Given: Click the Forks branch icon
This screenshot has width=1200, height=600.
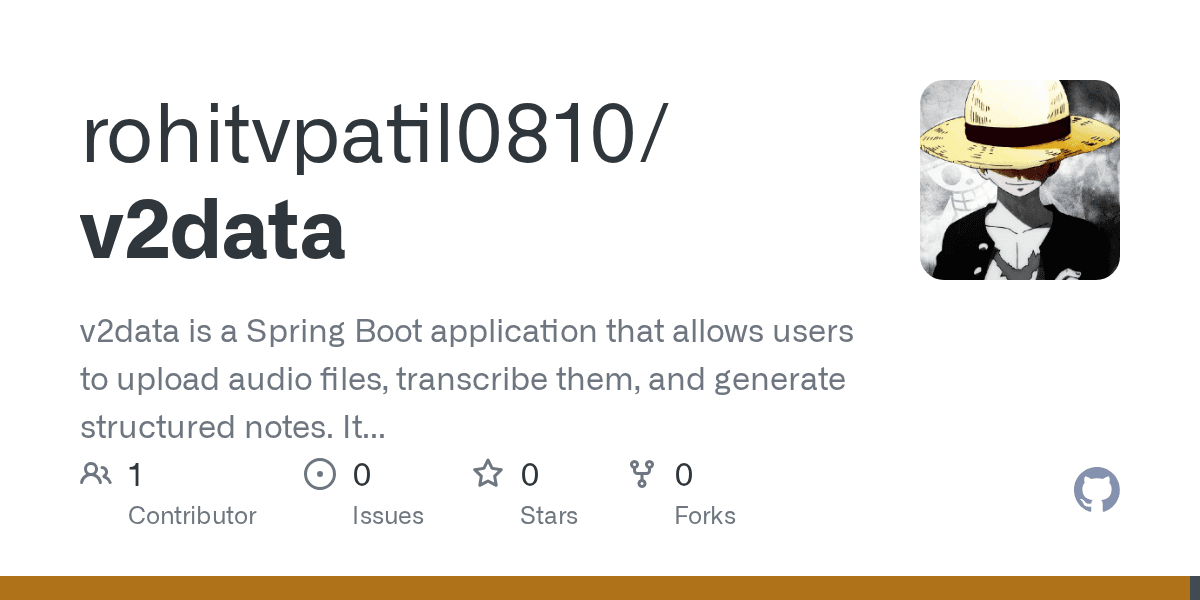Looking at the screenshot, I should pos(641,474).
